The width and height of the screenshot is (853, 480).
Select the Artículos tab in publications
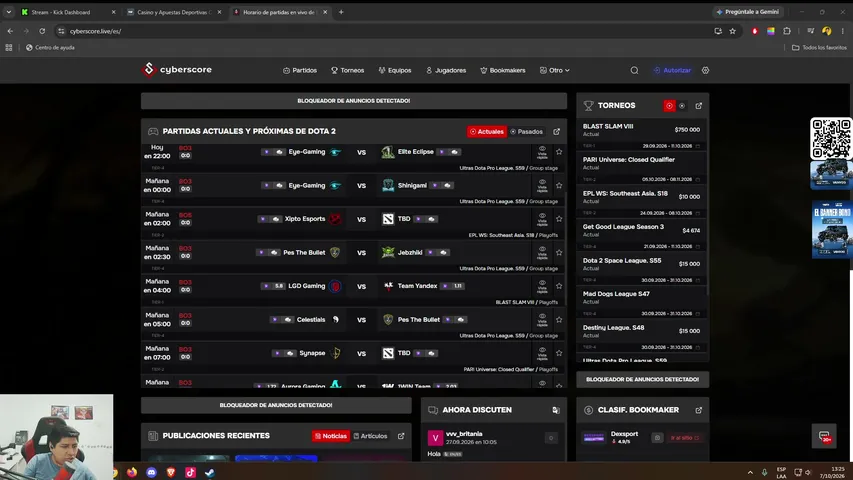[x=370, y=436]
